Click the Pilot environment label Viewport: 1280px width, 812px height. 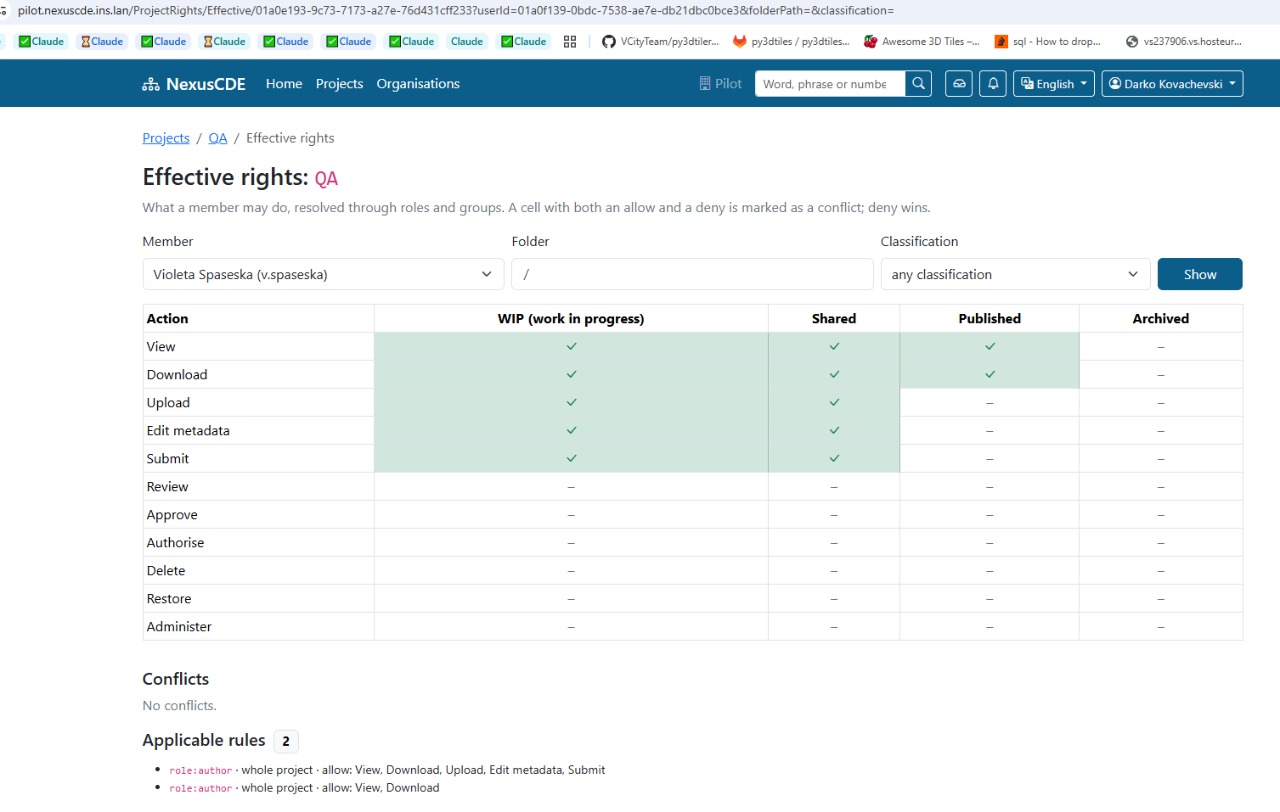[720, 84]
